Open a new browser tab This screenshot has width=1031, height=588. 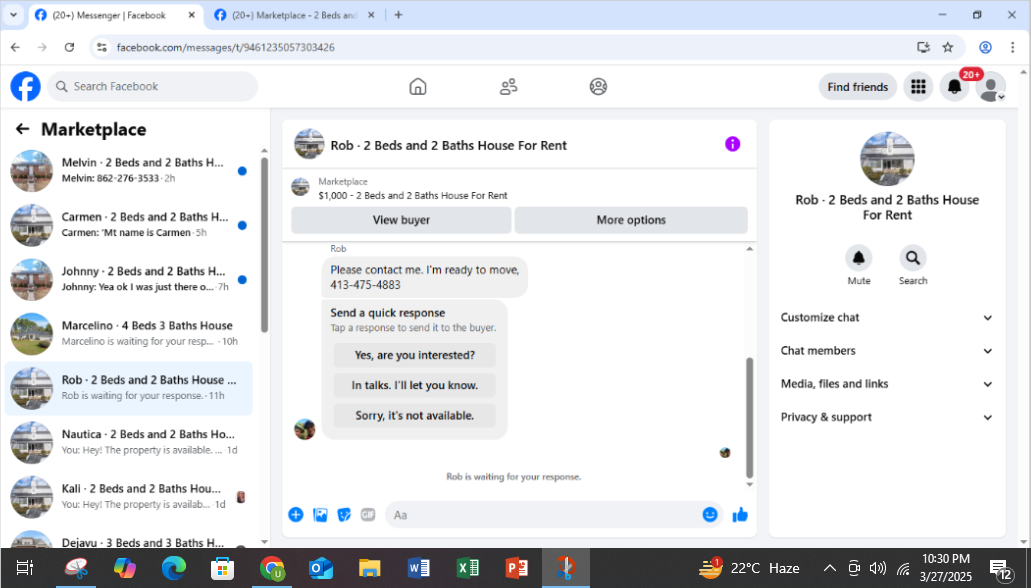pyautogui.click(x=398, y=15)
